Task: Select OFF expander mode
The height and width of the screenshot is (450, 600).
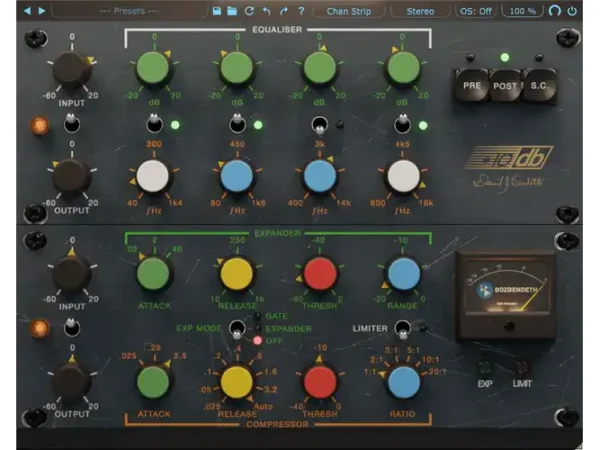Action: pyautogui.click(x=274, y=341)
